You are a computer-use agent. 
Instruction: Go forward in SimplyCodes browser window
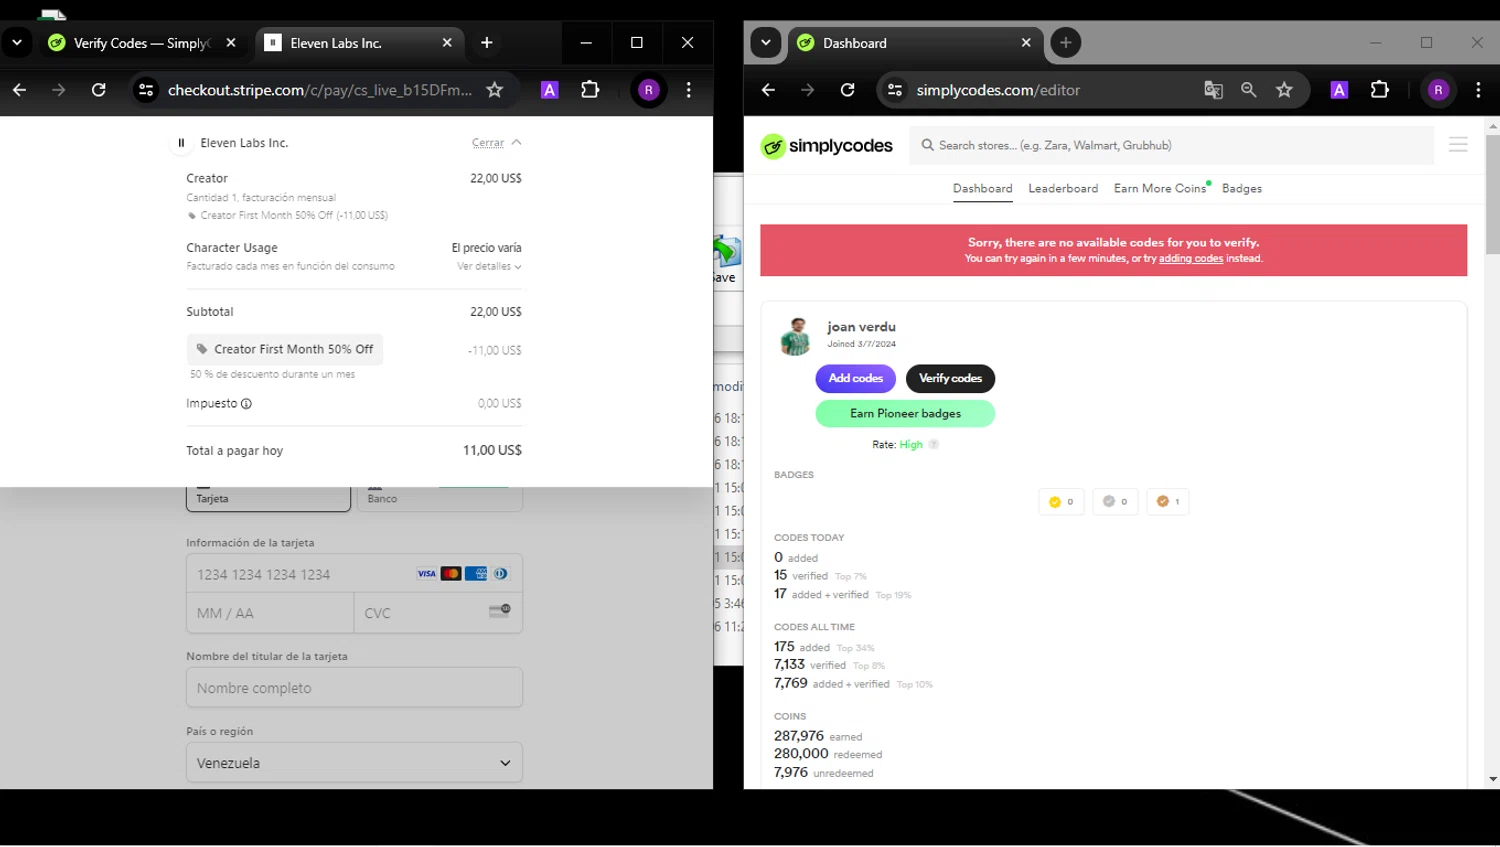pyautogui.click(x=808, y=90)
